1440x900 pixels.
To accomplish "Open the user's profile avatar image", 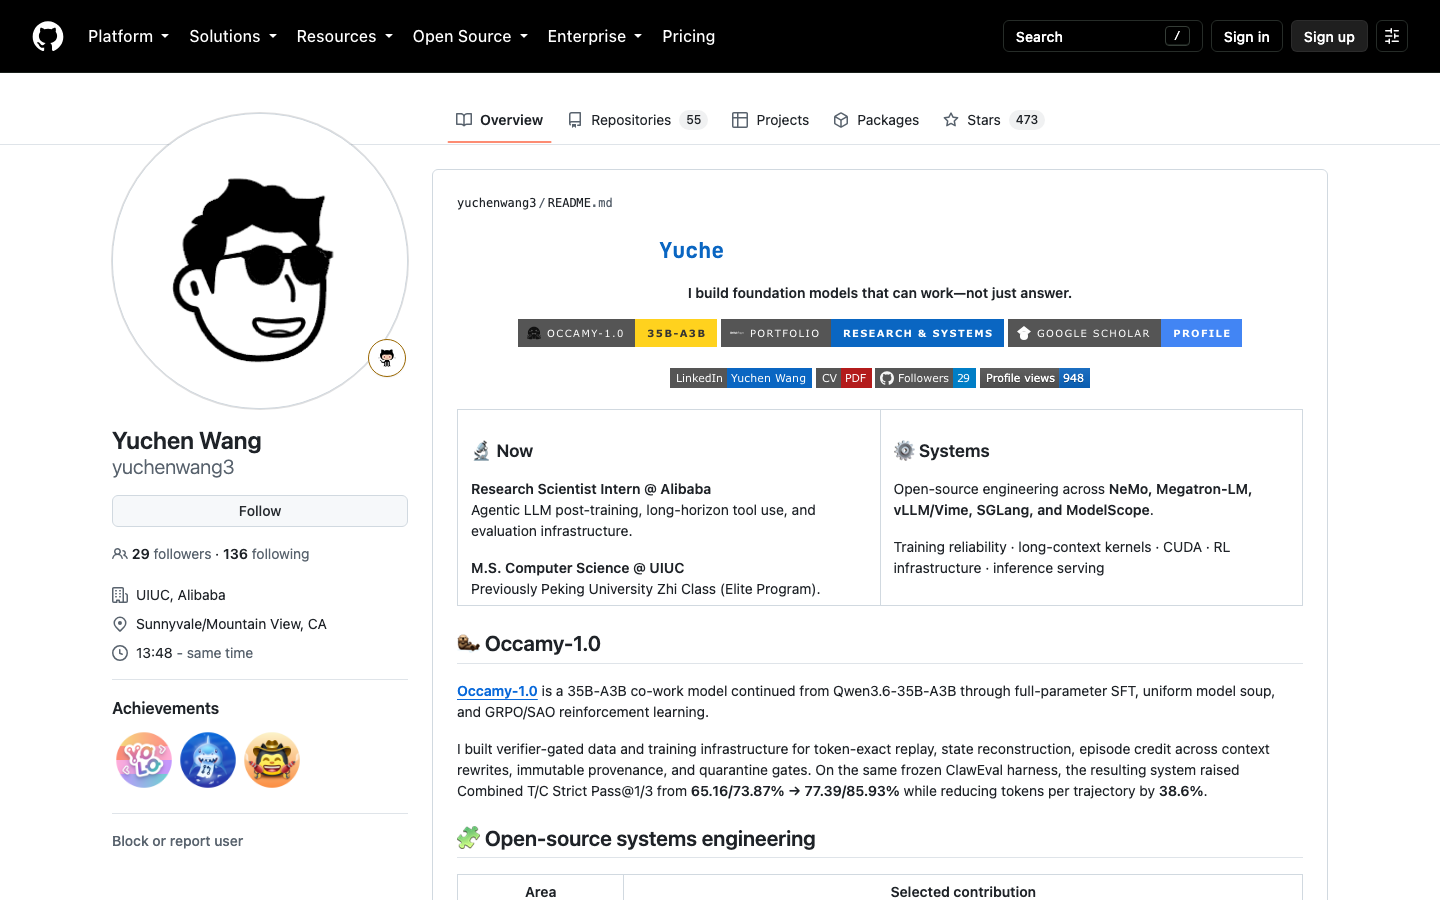I will pyautogui.click(x=260, y=261).
